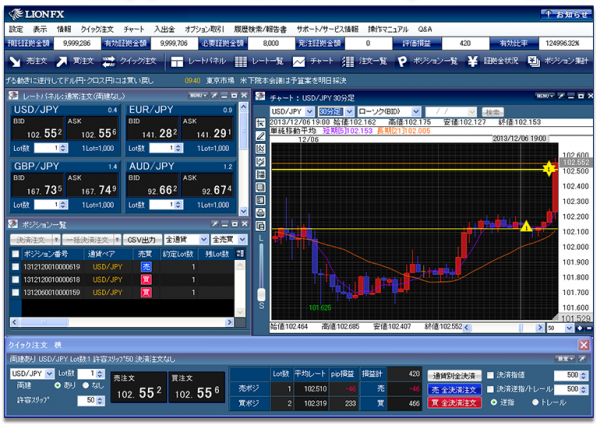Click the quick order 買注文 102.556 price button

196,387
